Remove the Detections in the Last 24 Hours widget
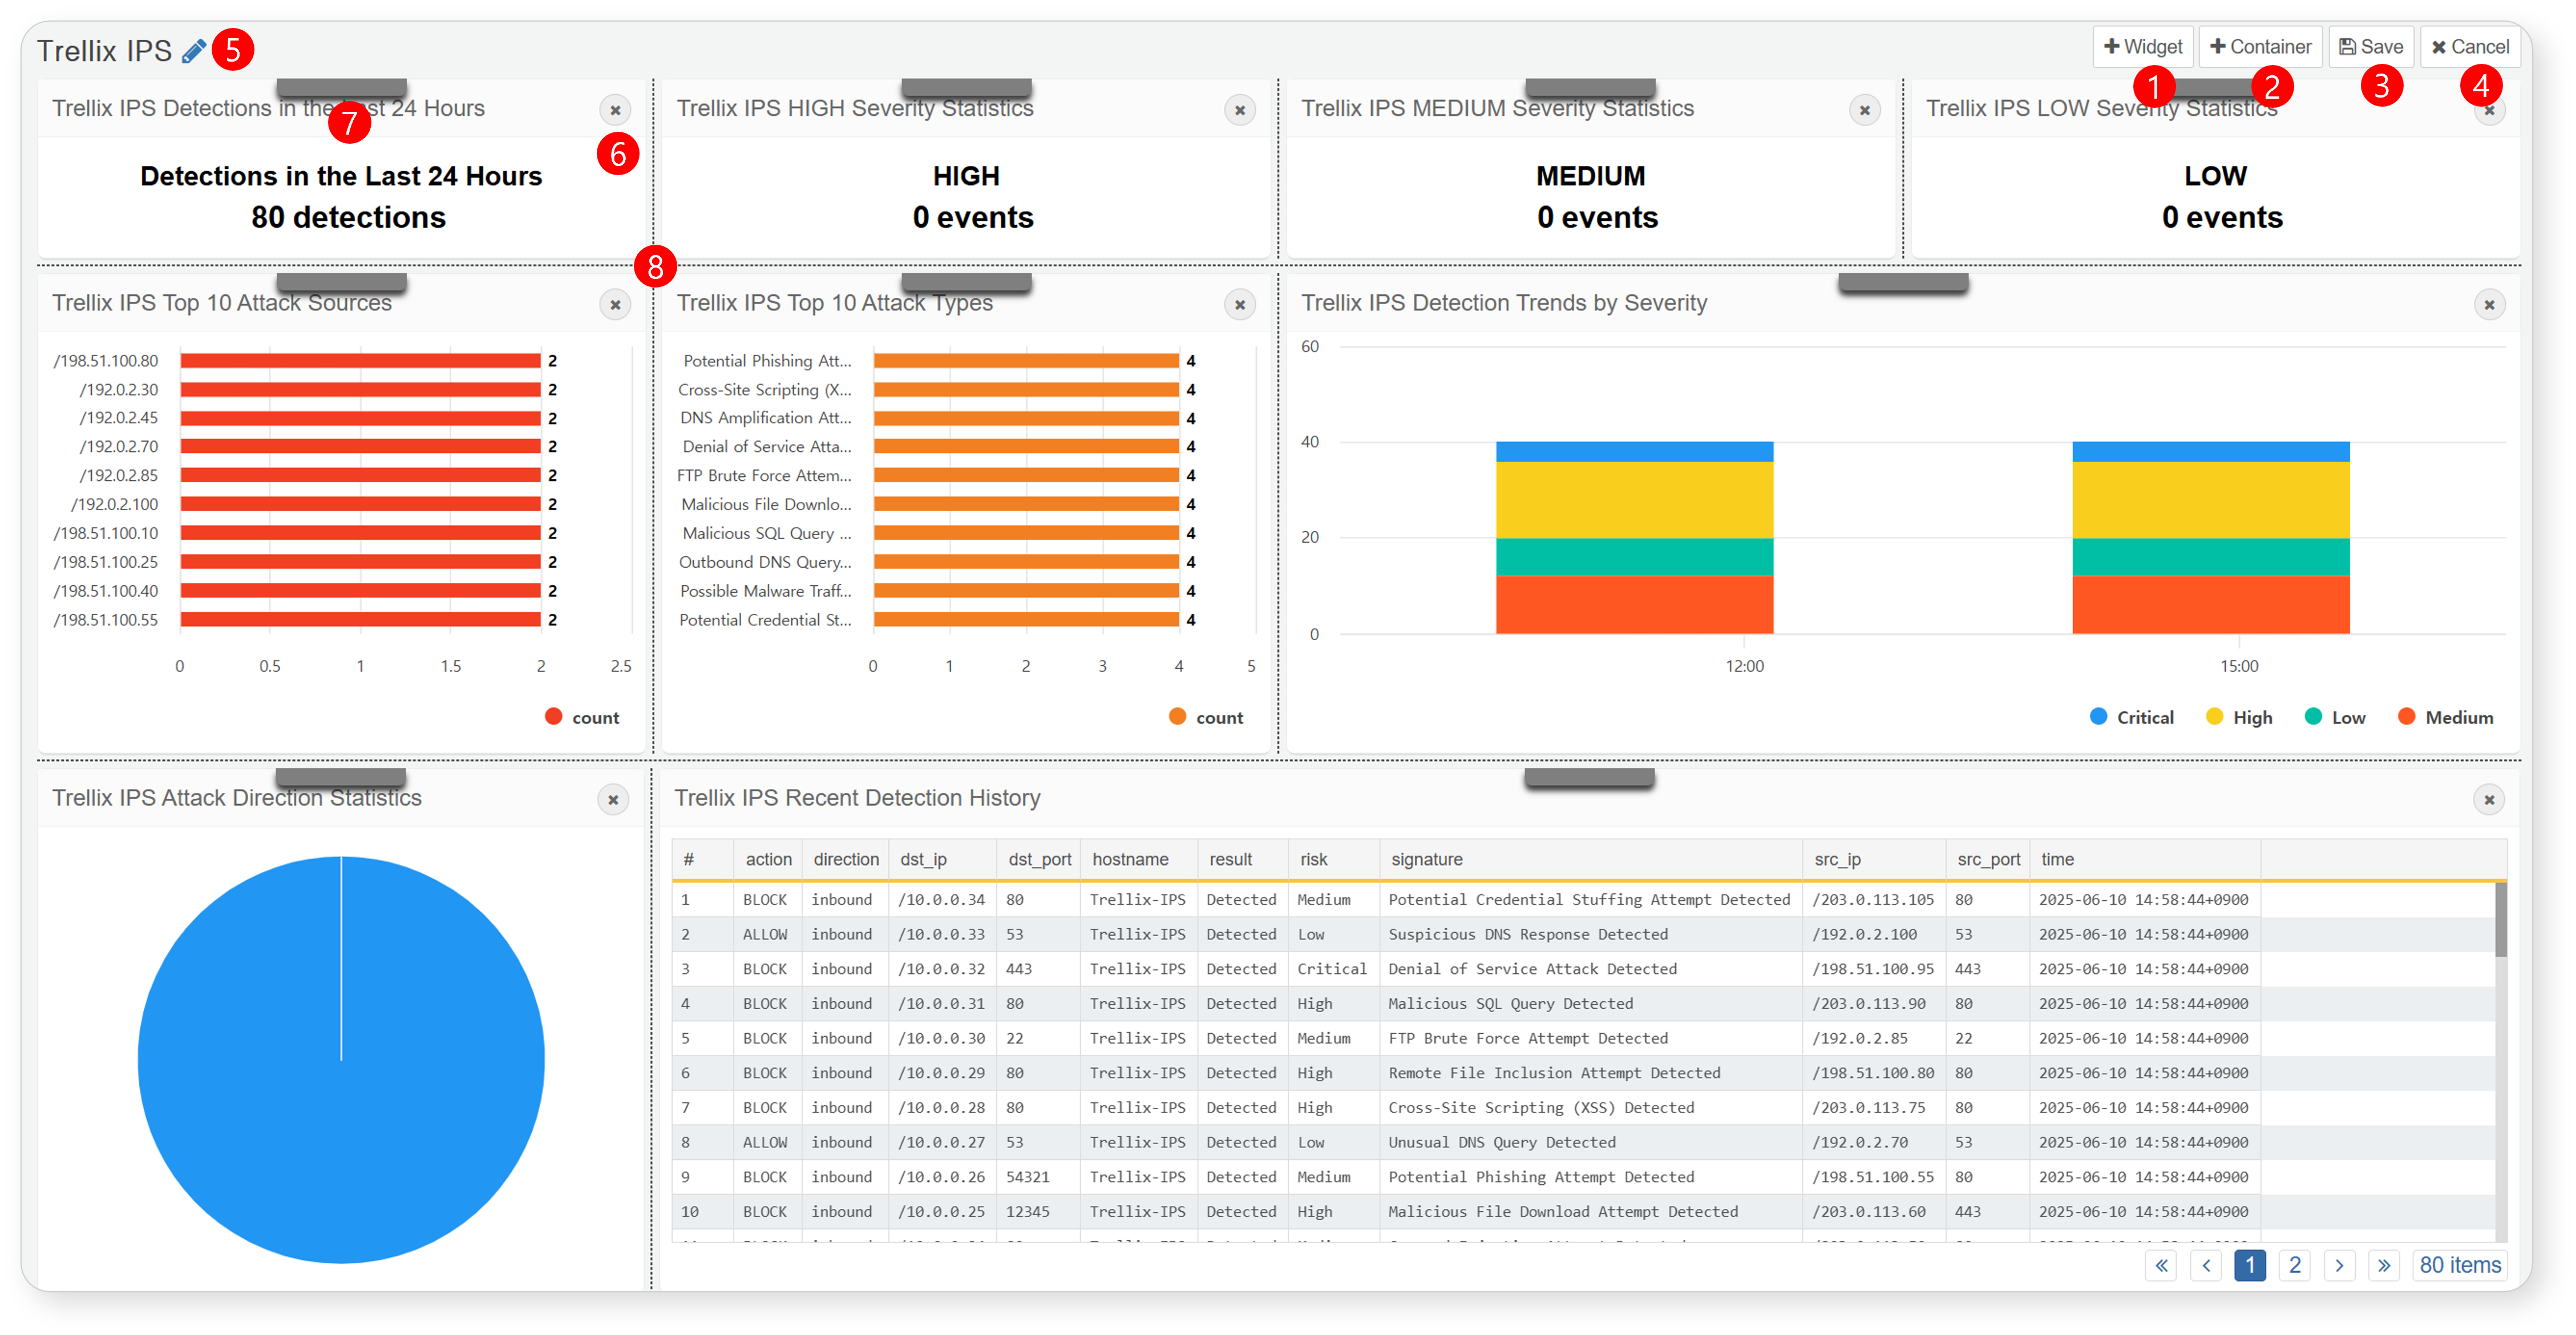Image resolution: width=2576 pixels, height=1335 pixels. point(615,110)
